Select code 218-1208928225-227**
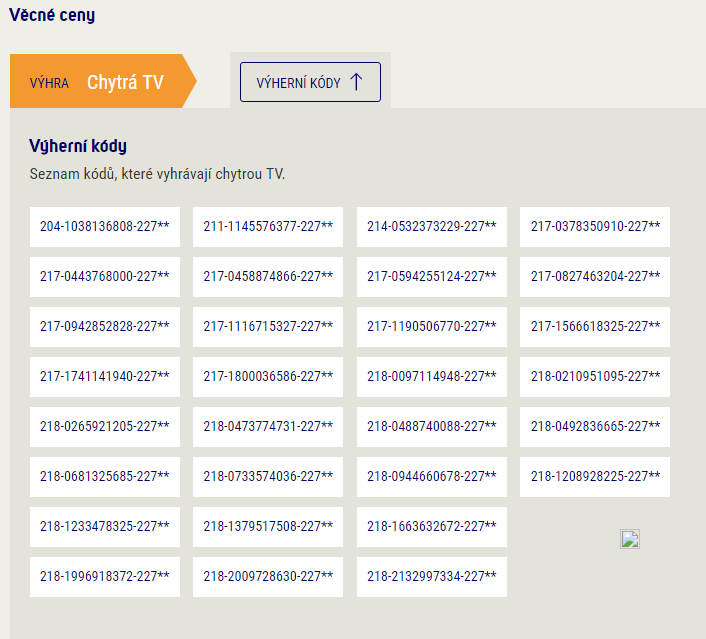This screenshot has width=706, height=639. tap(595, 477)
